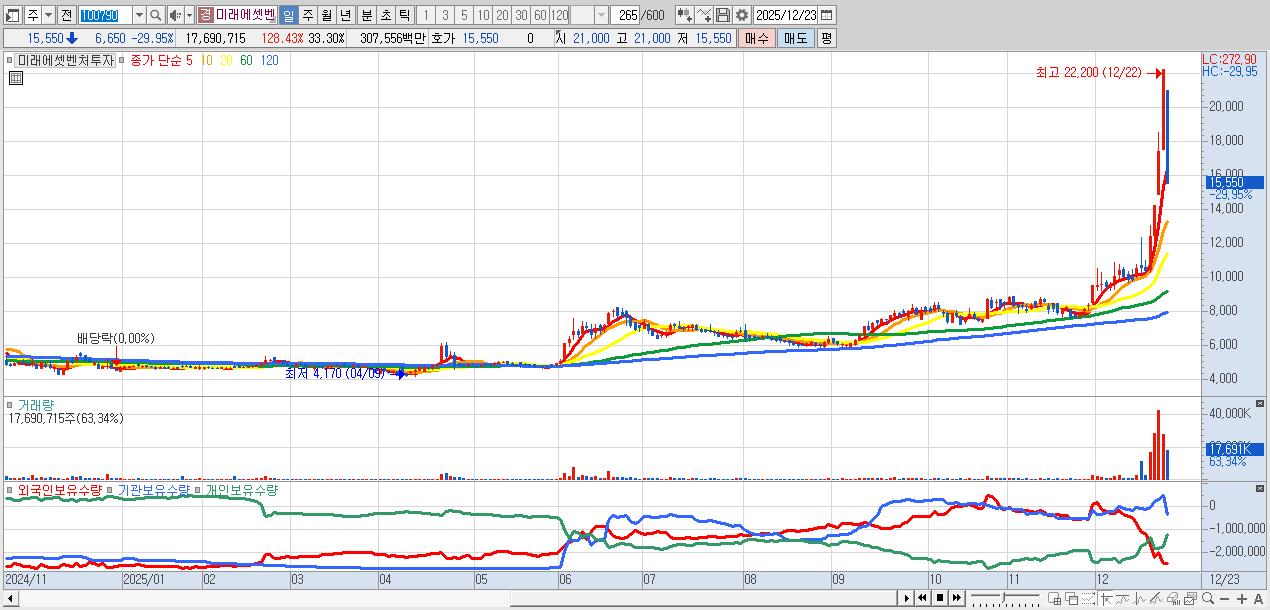Viewport: 1270px width, 610px height.
Task: Click the minus zoom-out icon at bottom
Action: [1224, 598]
